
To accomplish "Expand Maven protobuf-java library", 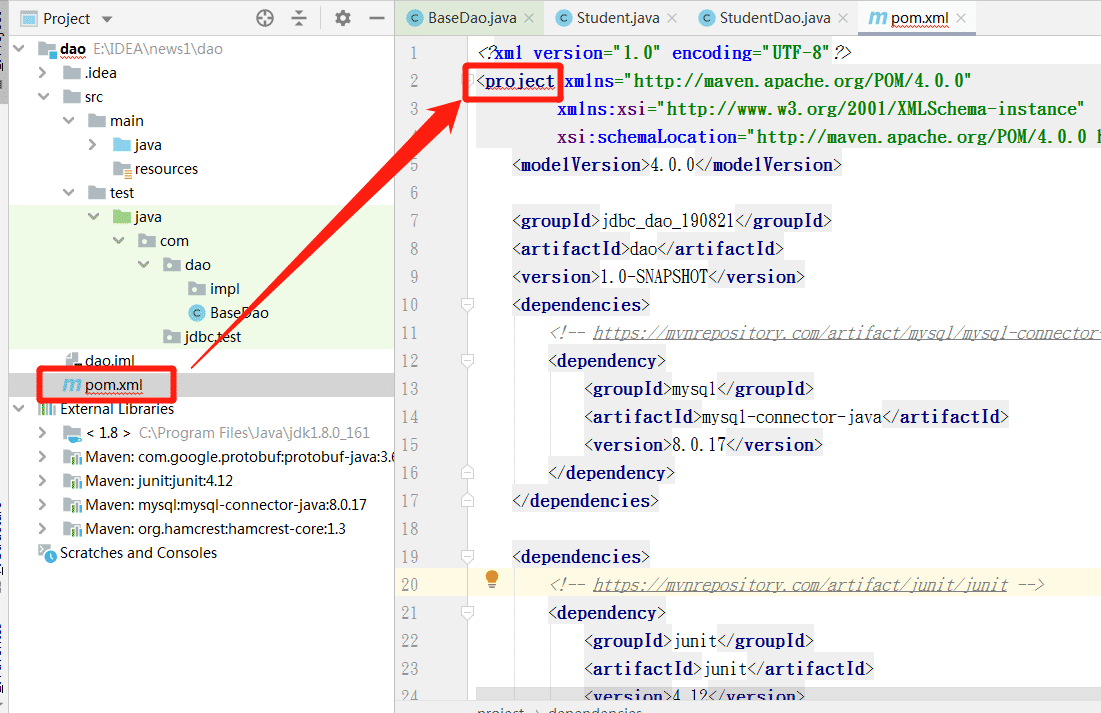I will tap(43, 457).
